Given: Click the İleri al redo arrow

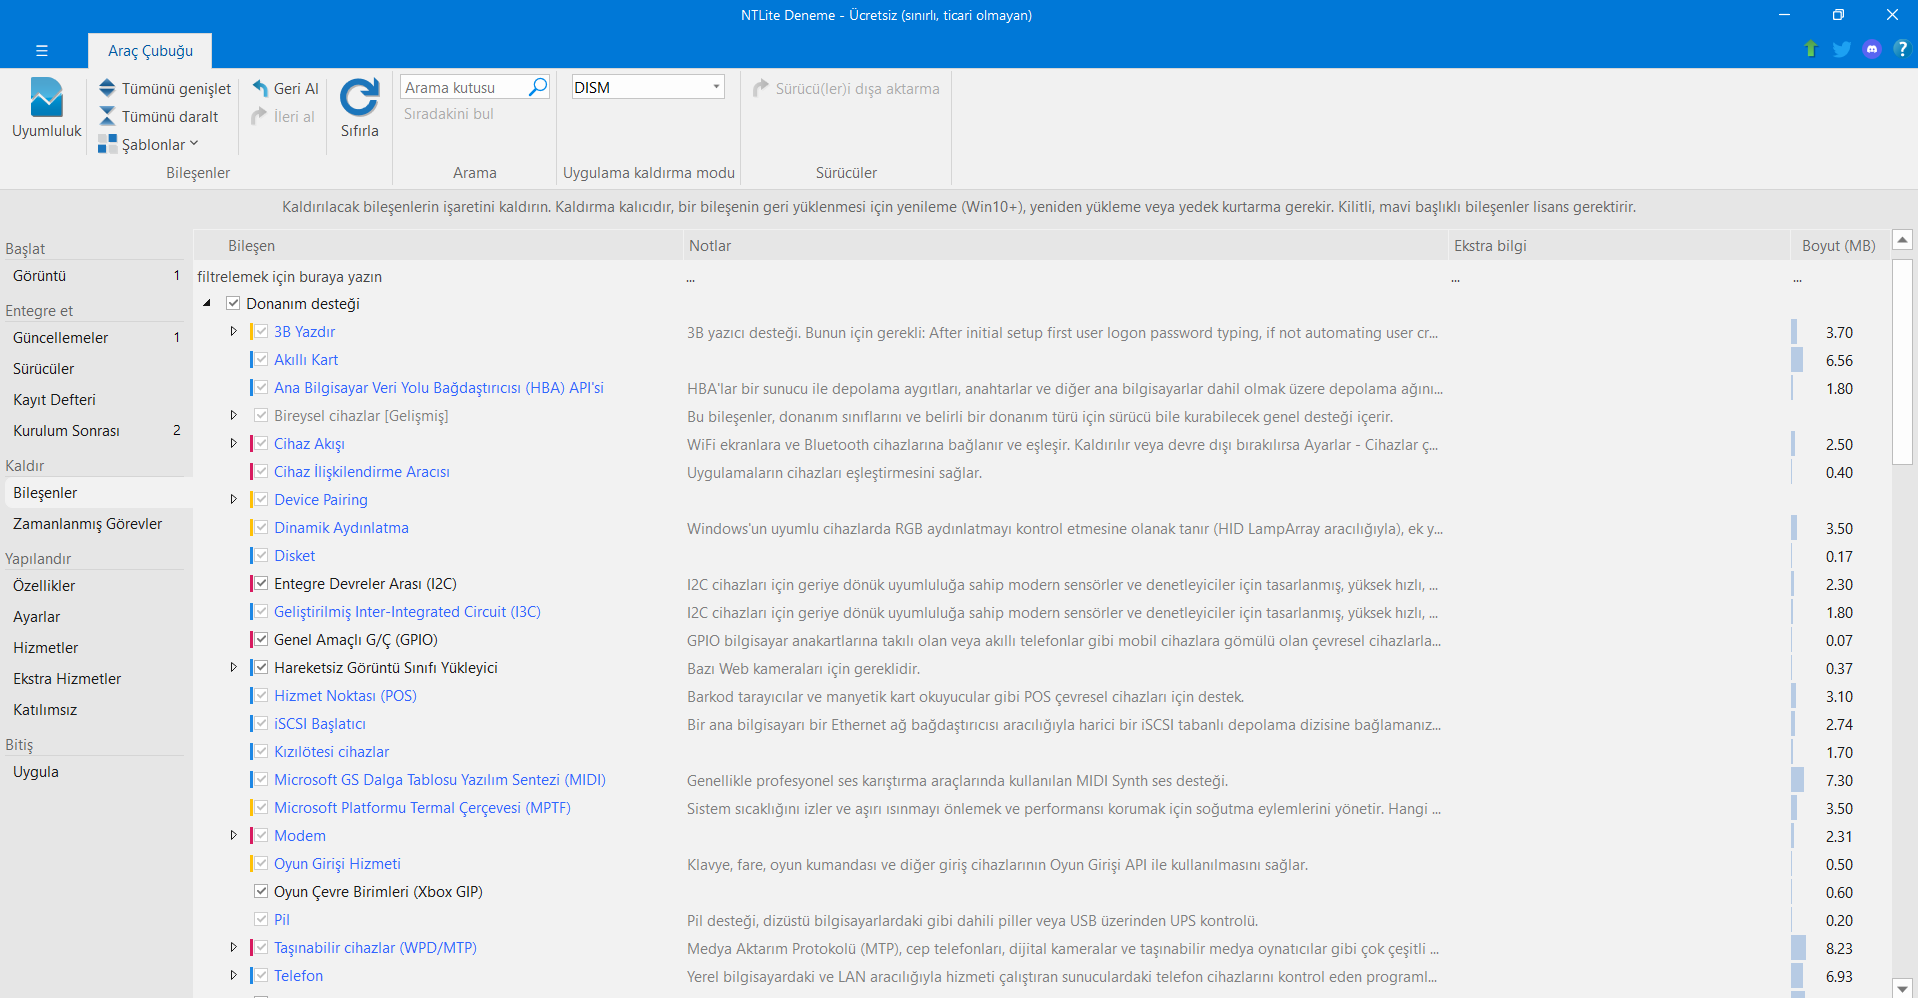Looking at the screenshot, I should [260, 116].
